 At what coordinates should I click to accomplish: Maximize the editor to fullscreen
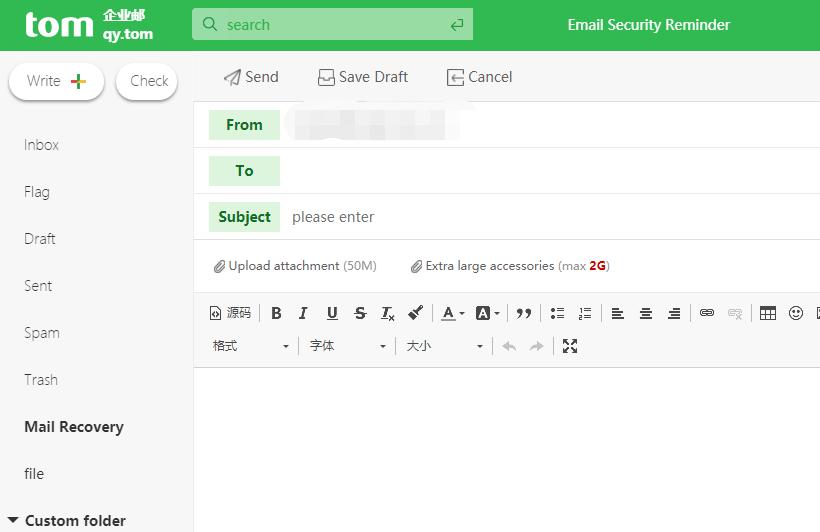(x=570, y=346)
